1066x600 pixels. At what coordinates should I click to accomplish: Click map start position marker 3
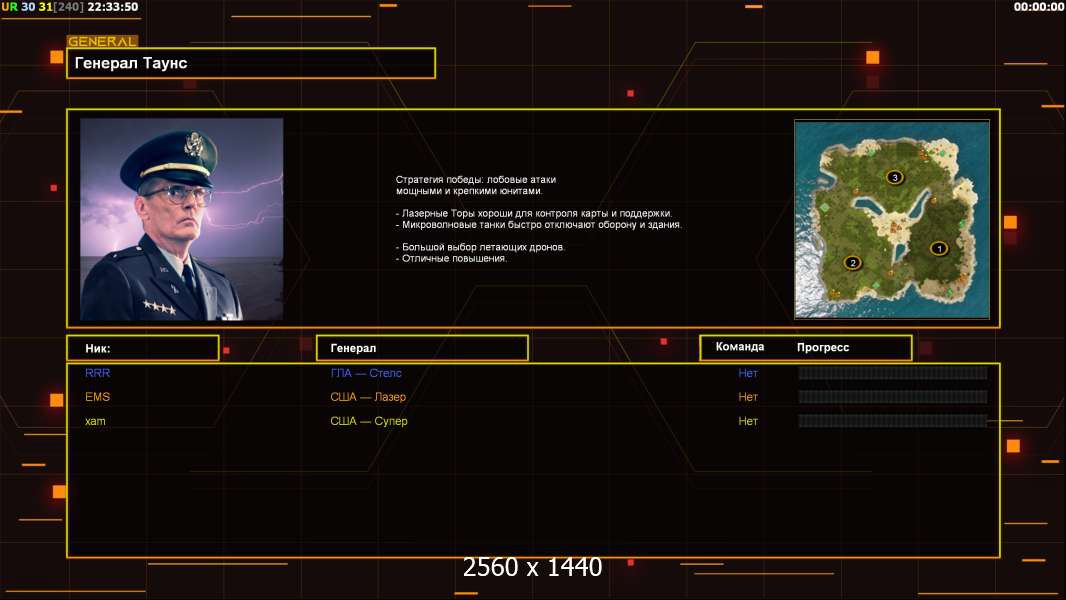[895, 177]
